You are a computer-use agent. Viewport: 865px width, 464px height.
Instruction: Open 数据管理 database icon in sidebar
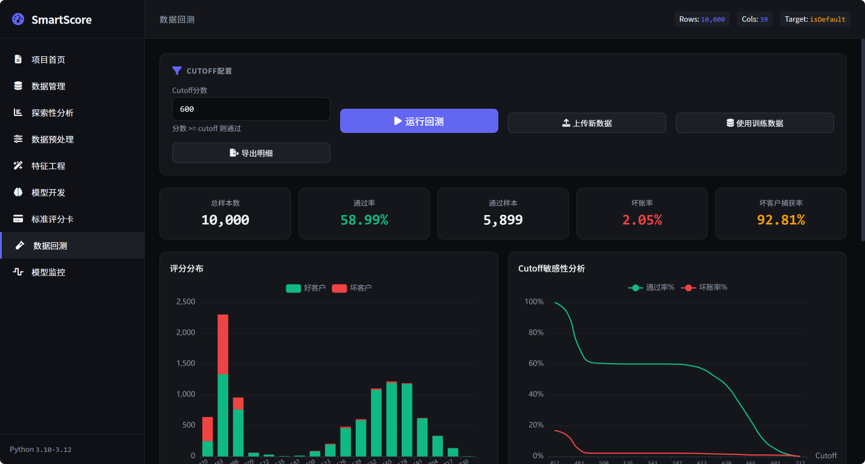coord(18,86)
